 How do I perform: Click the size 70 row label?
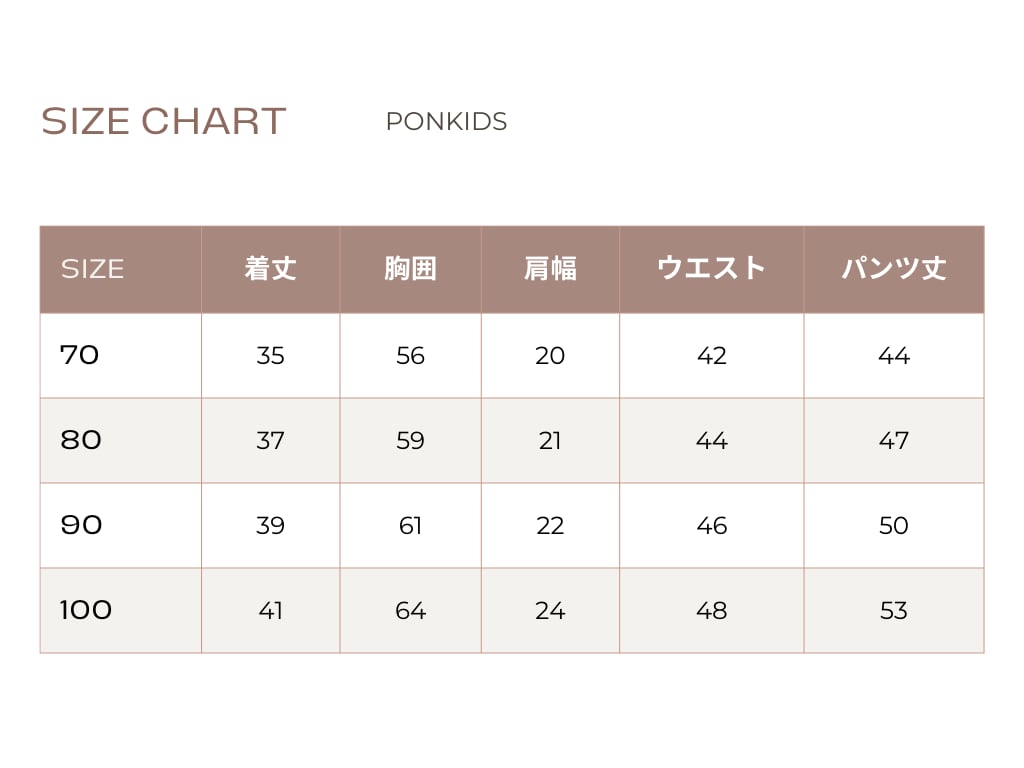[80, 355]
